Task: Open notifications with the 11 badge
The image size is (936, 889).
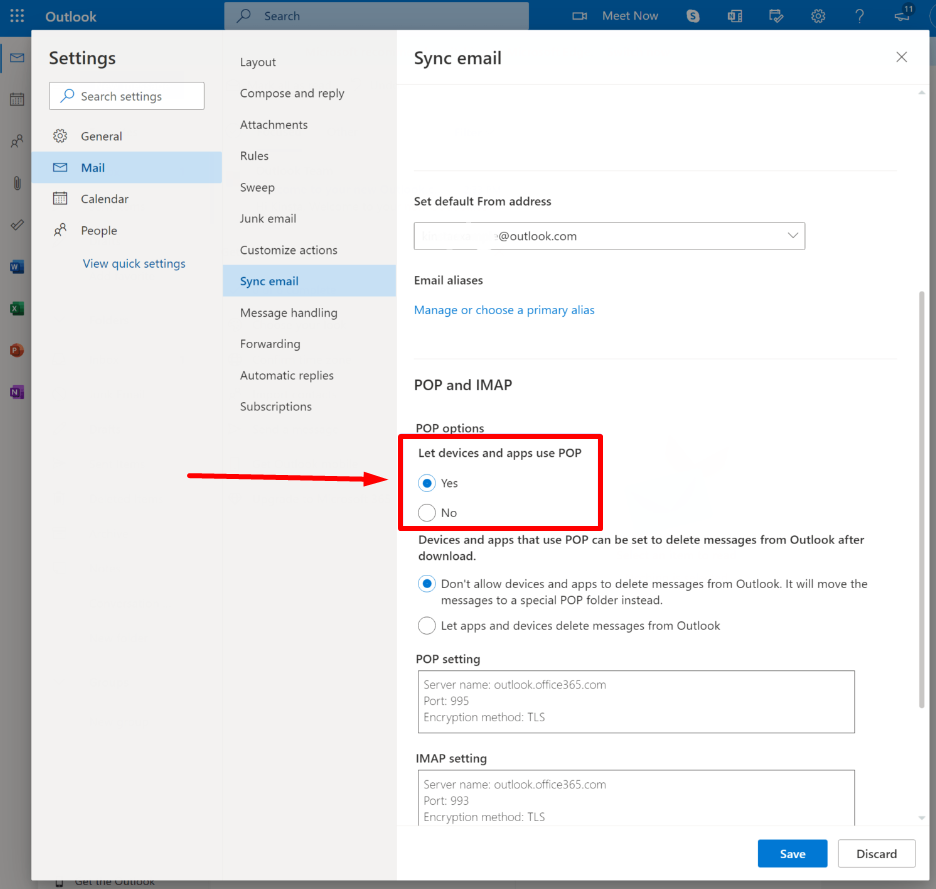Action: pyautogui.click(x=903, y=15)
